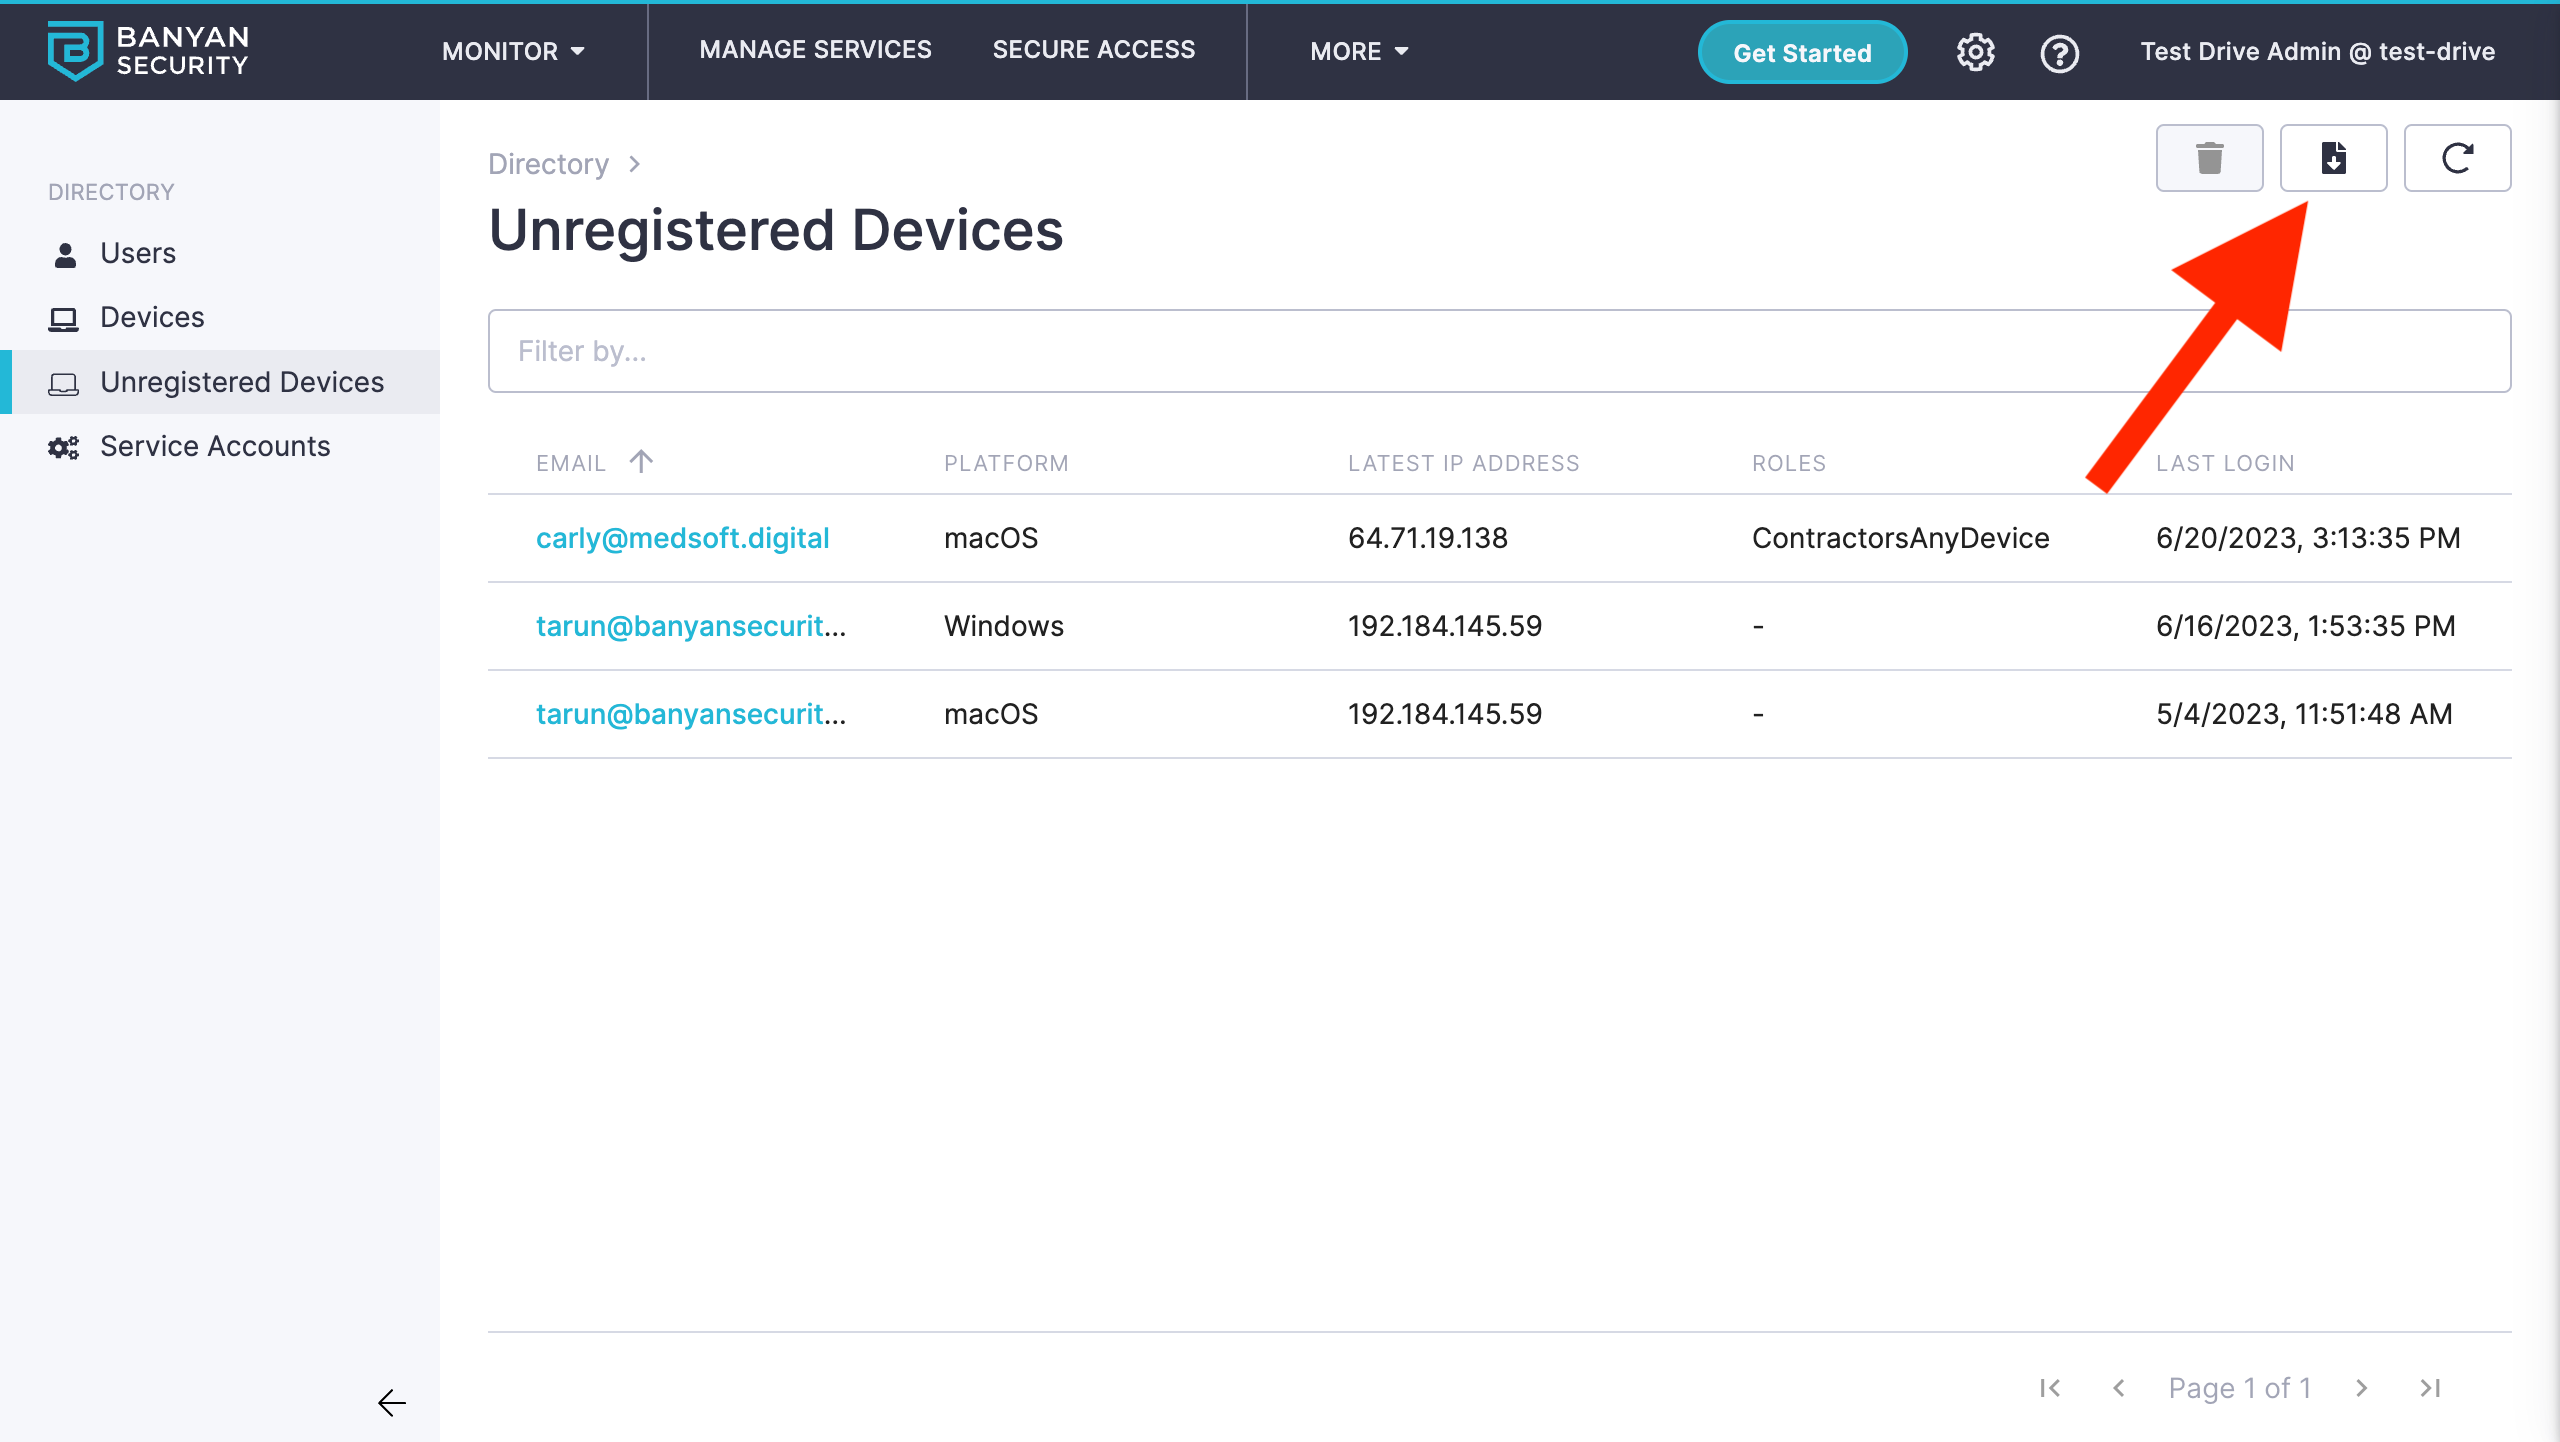The image size is (2560, 1442).
Task: Open tarun@banyansecurit... Windows device link
Action: tap(691, 626)
